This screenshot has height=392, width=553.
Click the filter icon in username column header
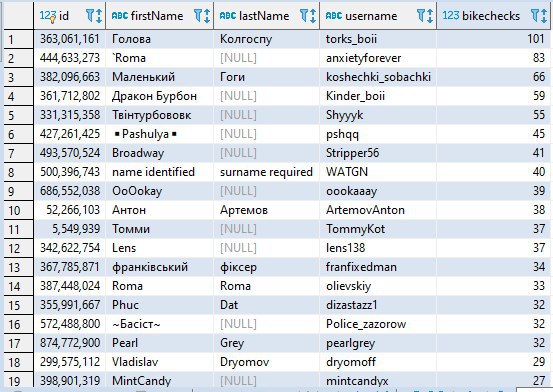click(421, 16)
